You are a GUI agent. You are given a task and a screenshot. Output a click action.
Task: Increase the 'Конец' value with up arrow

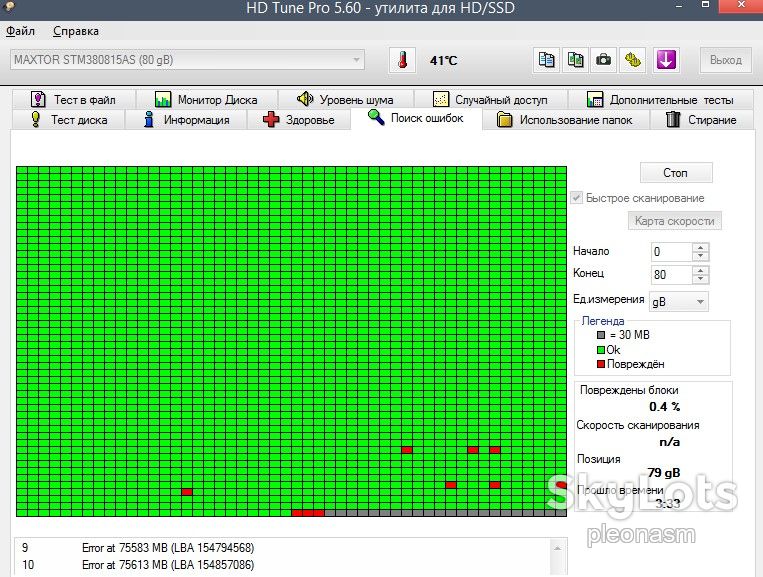700,270
